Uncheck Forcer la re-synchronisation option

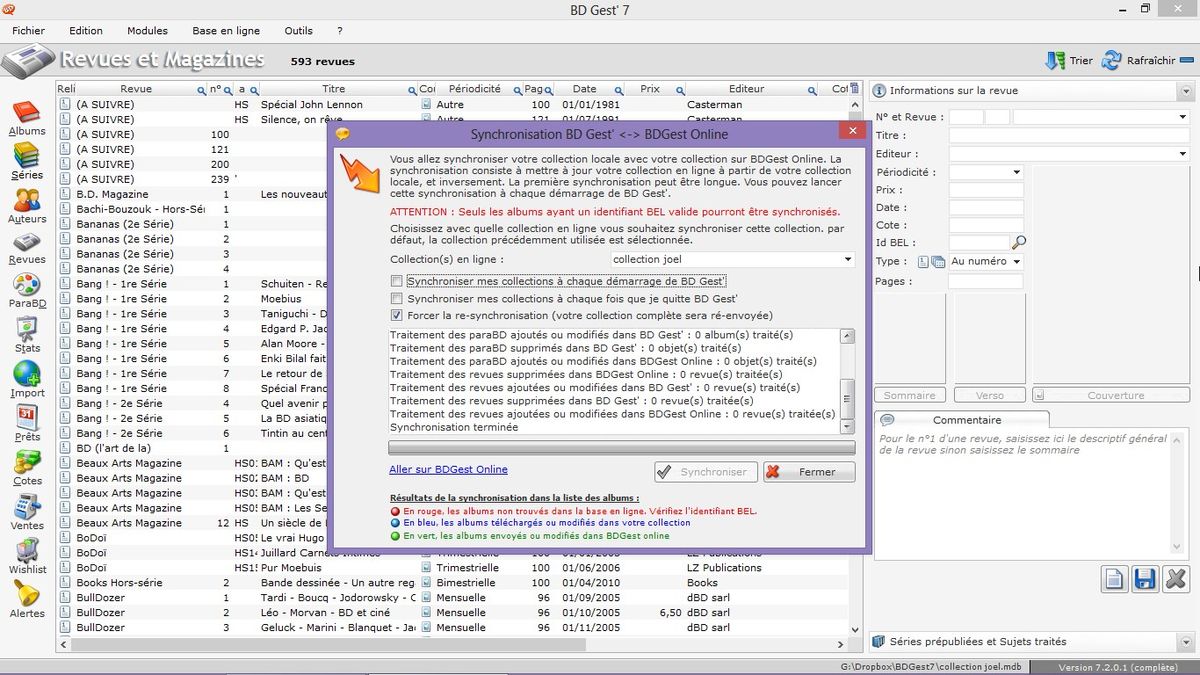pos(397,316)
